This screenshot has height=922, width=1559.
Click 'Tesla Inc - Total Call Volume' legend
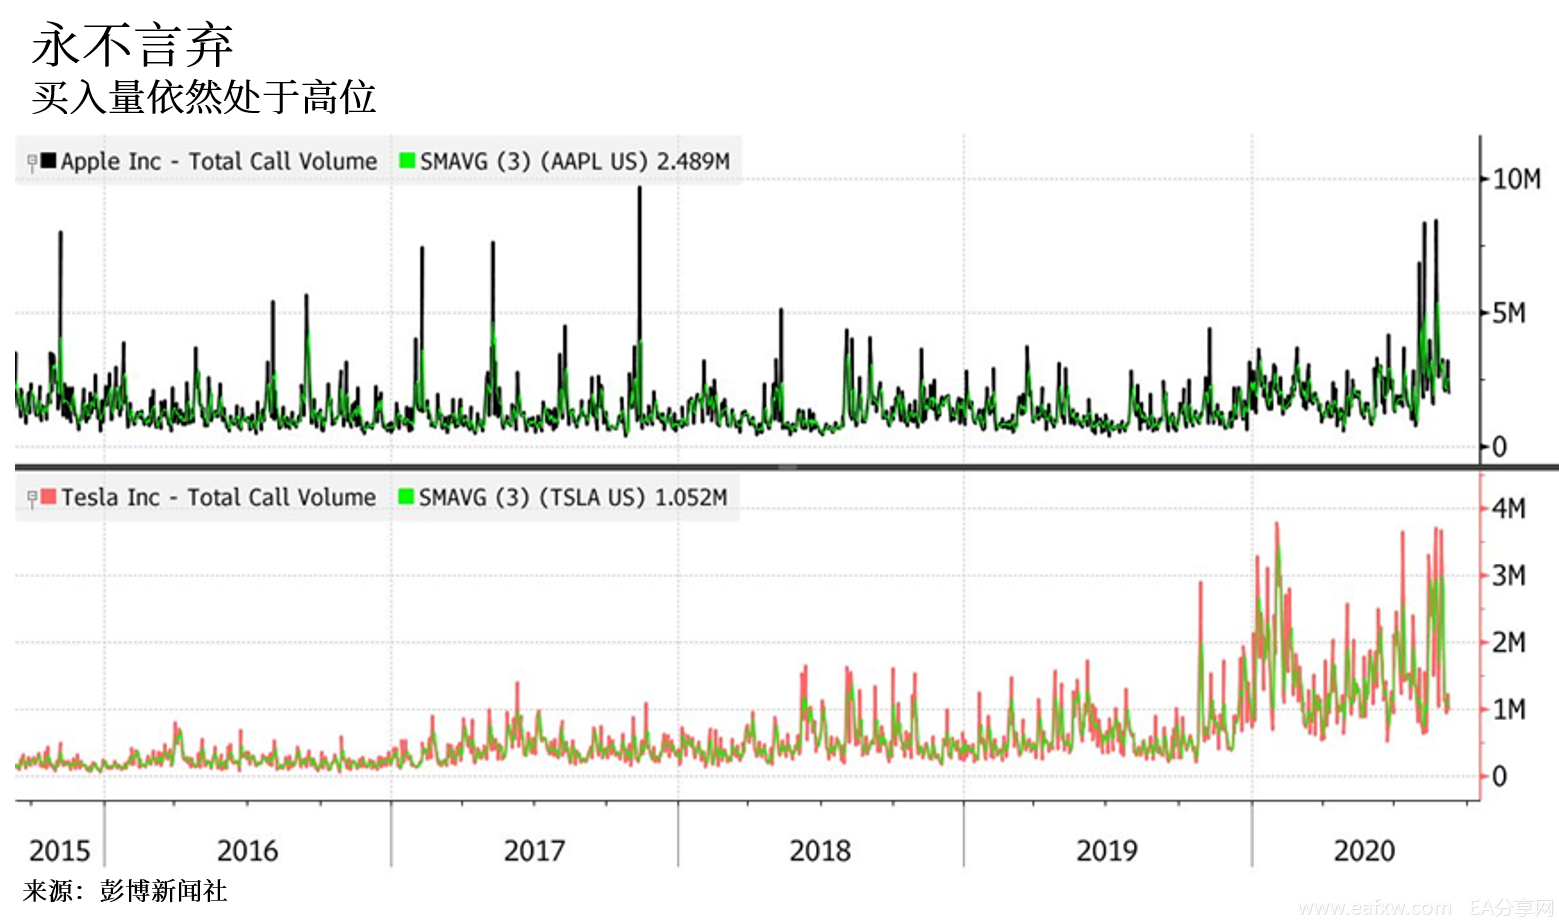click(218, 497)
